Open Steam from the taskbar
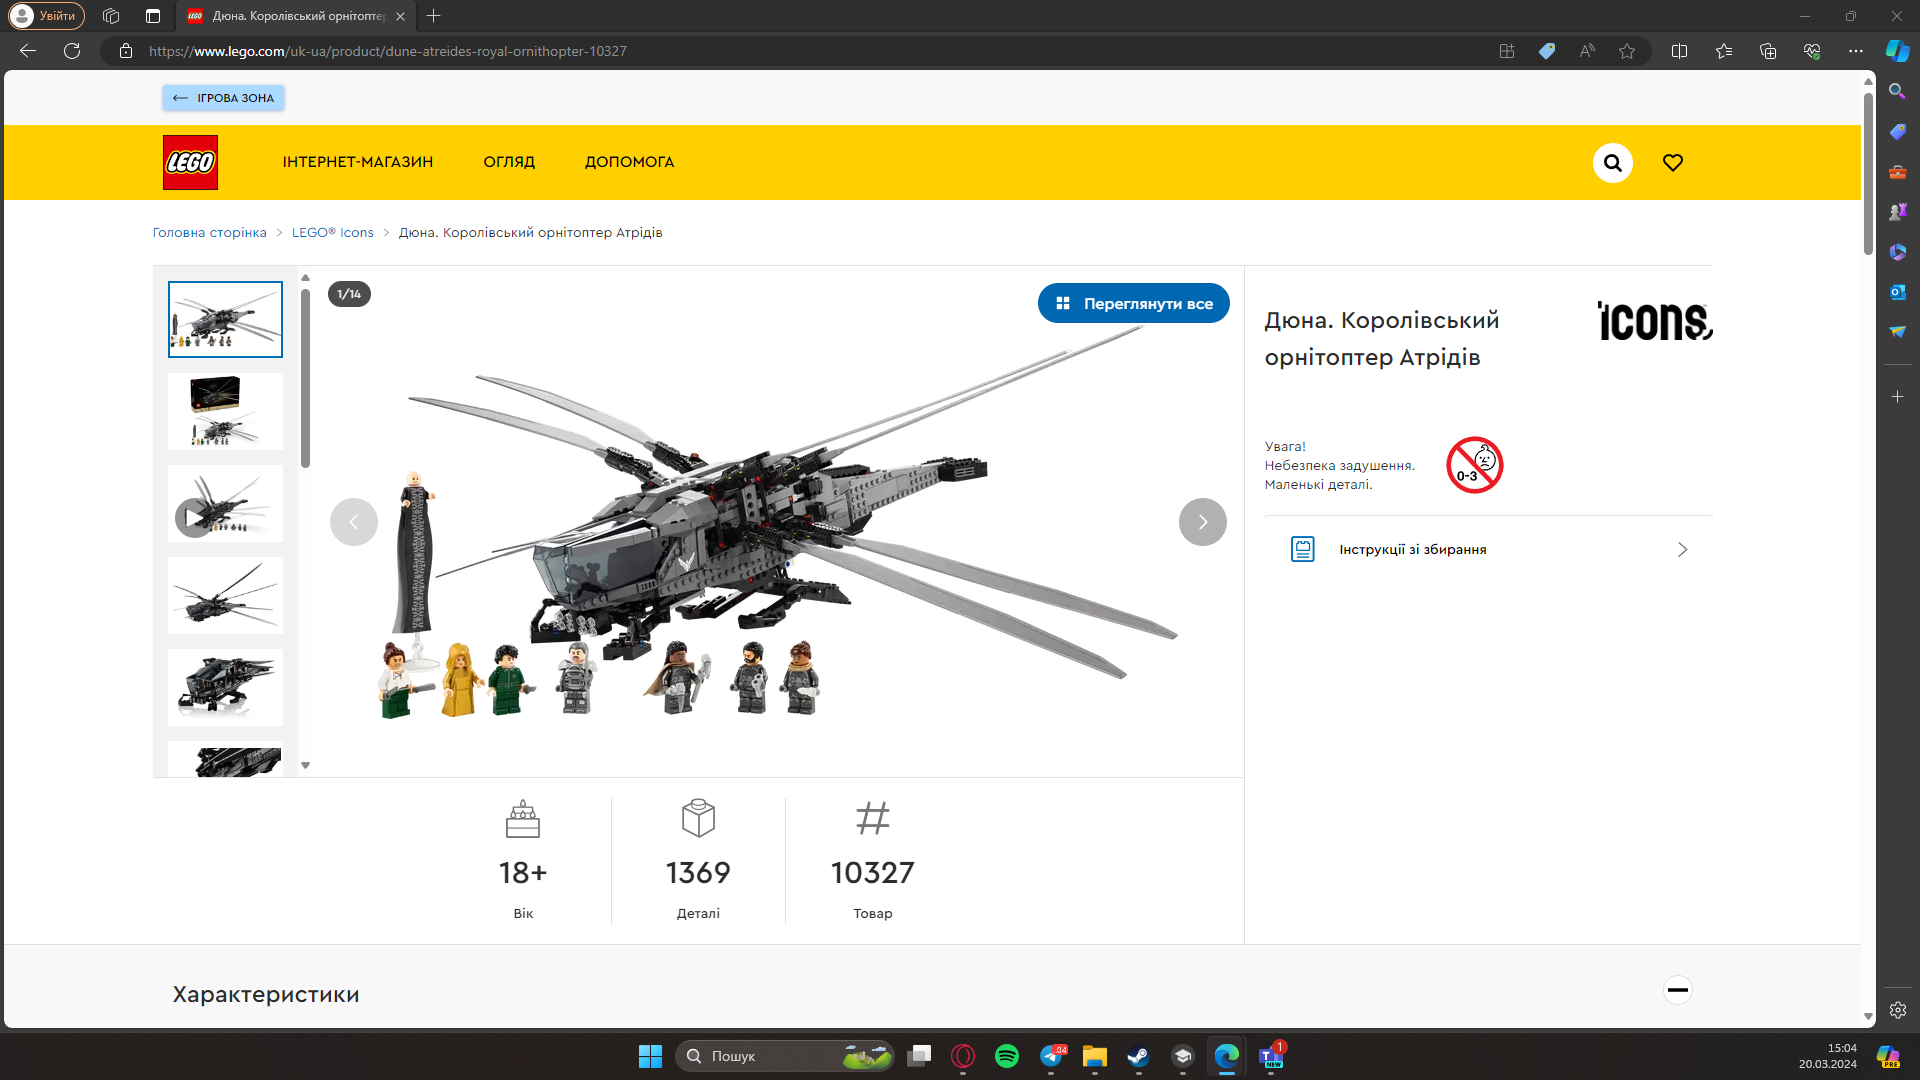 pyautogui.click(x=1138, y=1056)
